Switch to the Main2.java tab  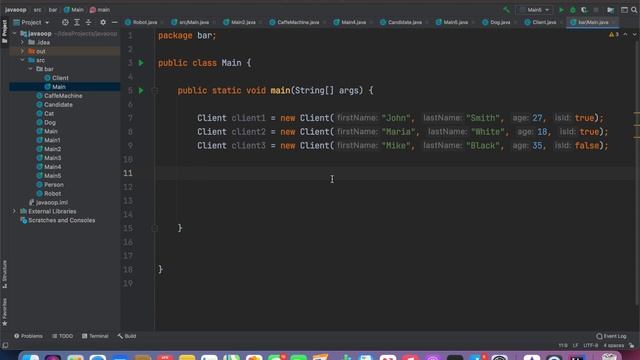tap(240, 22)
